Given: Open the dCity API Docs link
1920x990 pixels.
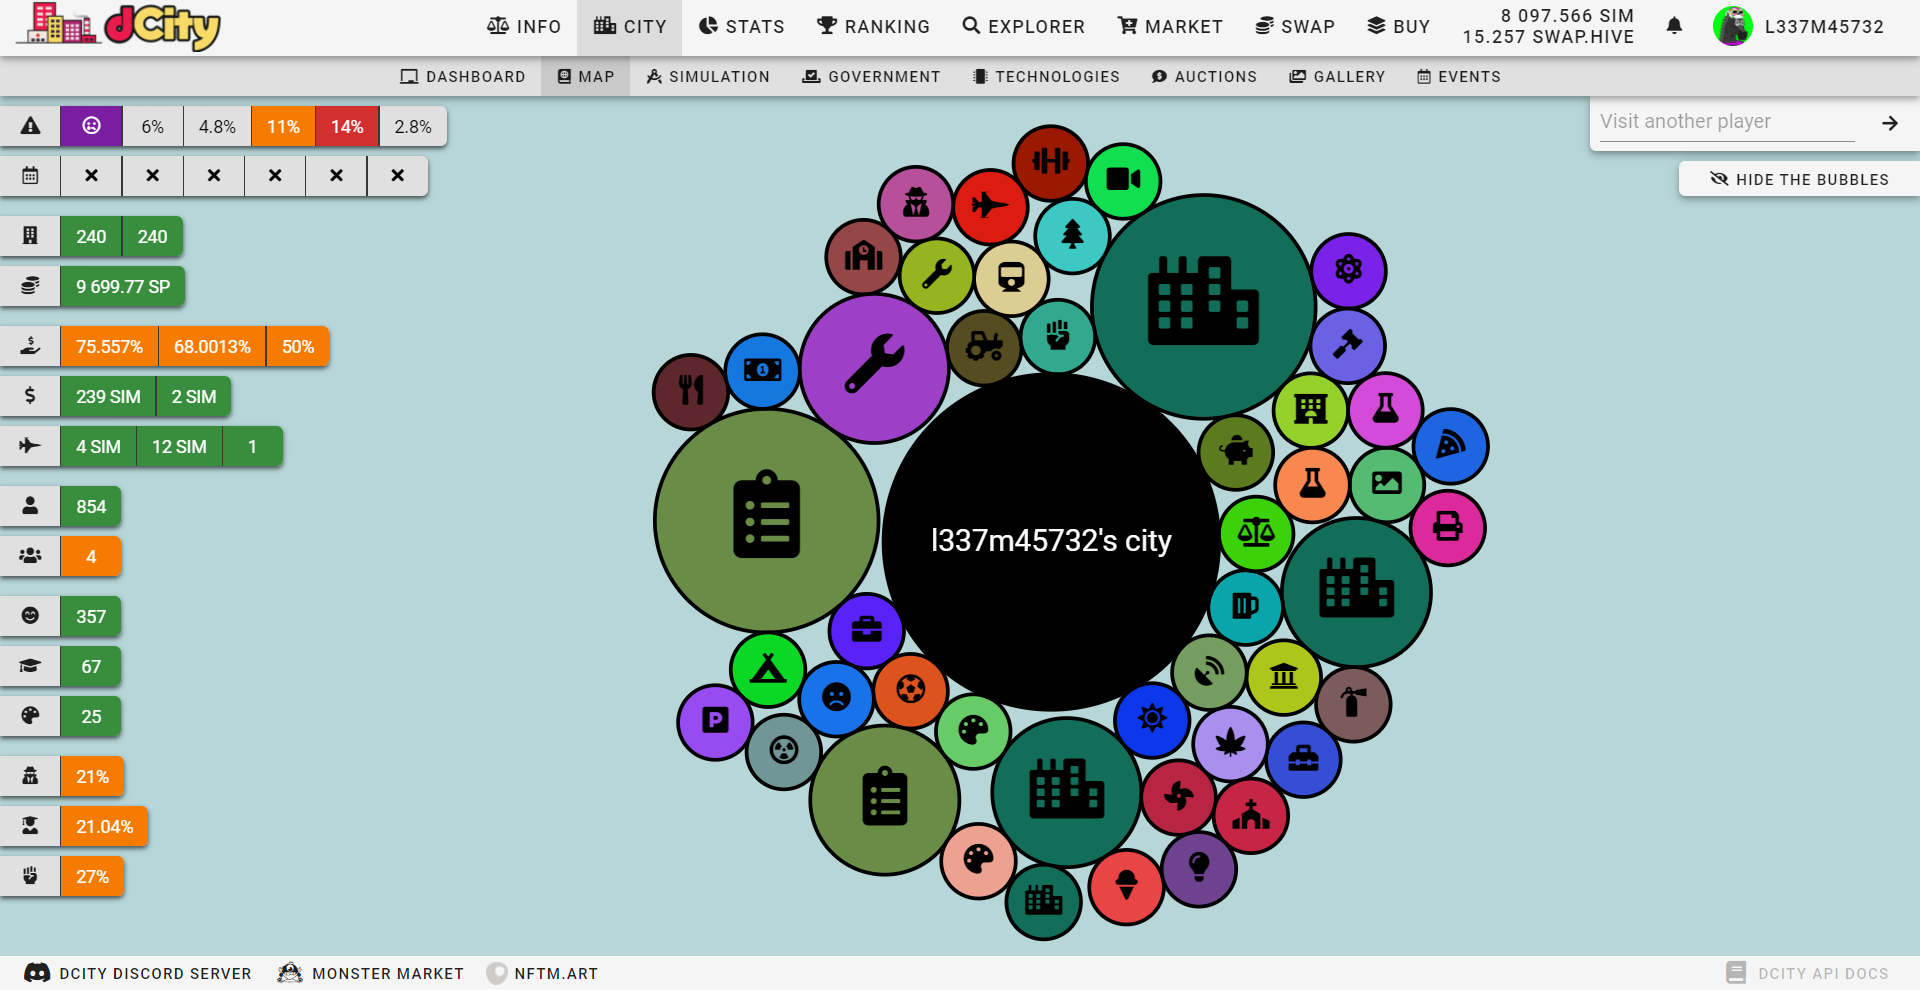Looking at the screenshot, I should click(x=1807, y=973).
